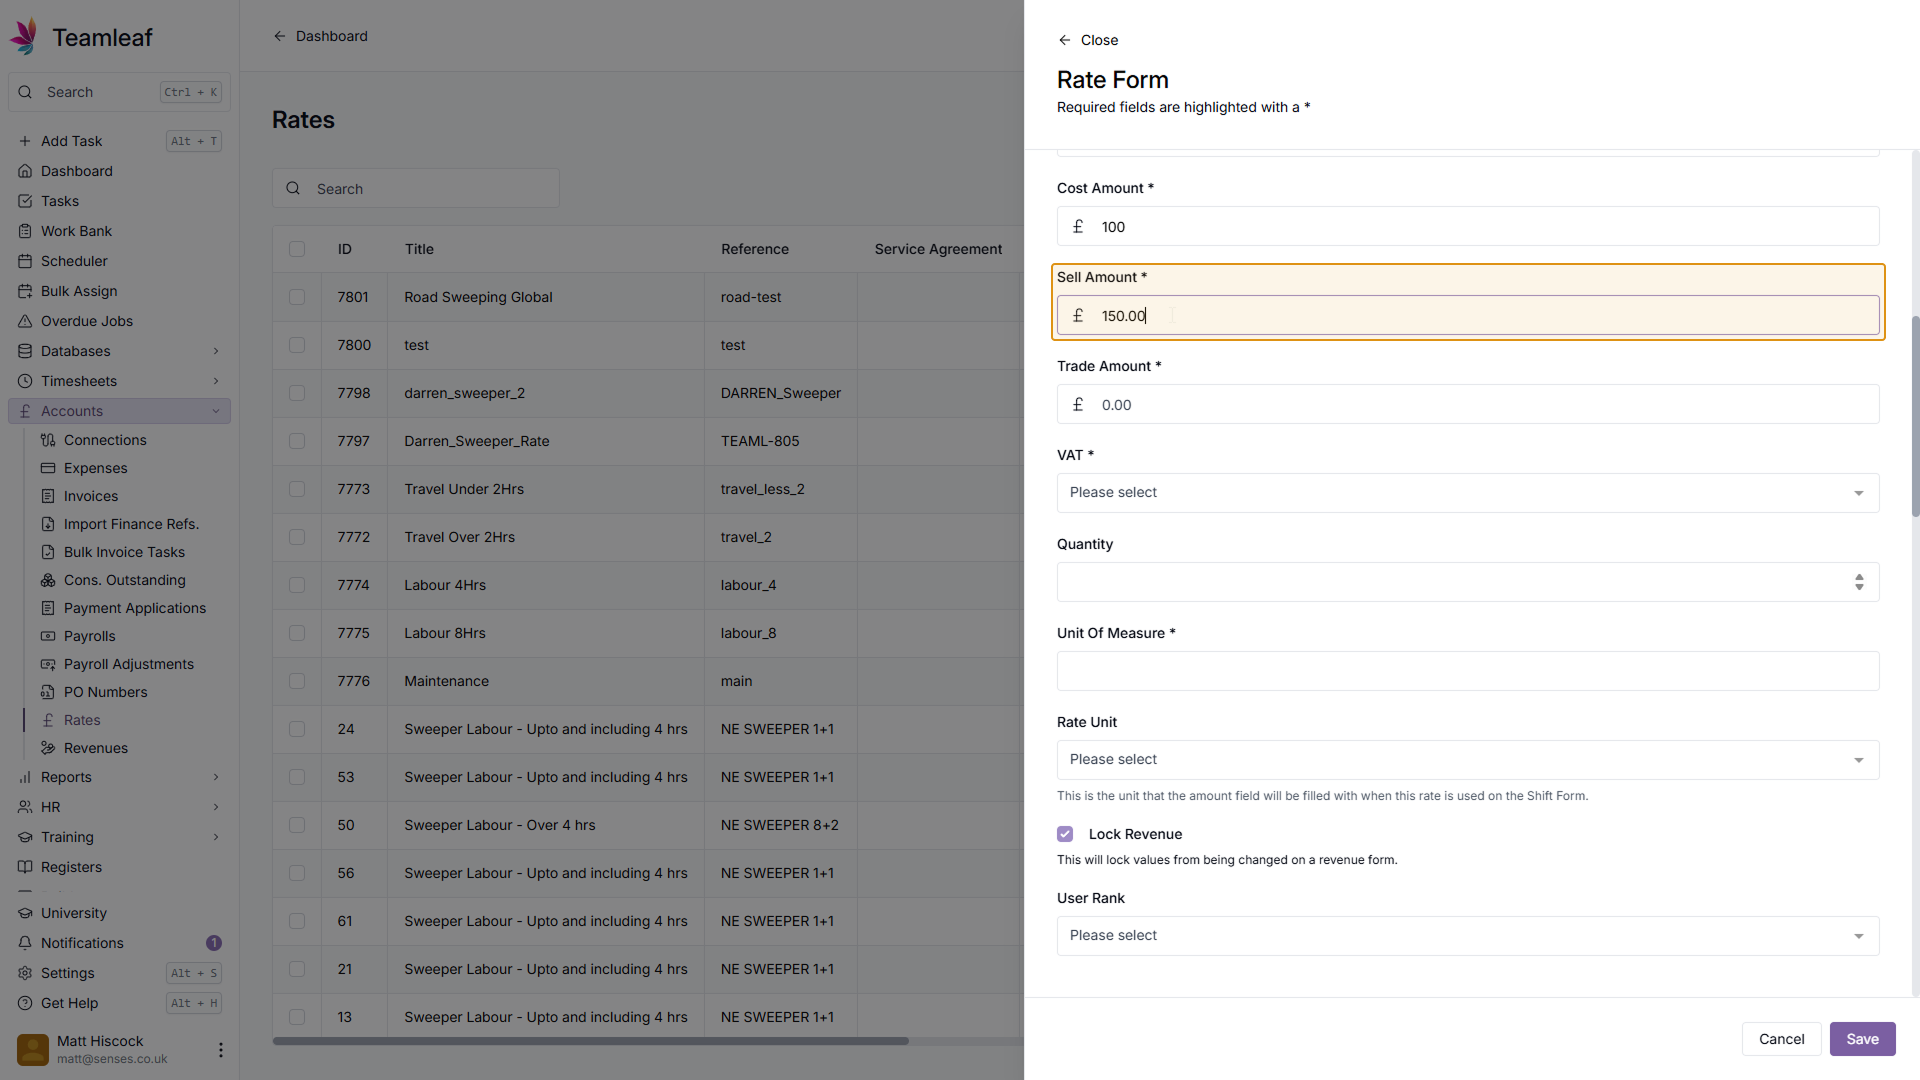The width and height of the screenshot is (1920, 1080).
Task: Open the Rate Unit dropdown
Action: tap(1467, 760)
